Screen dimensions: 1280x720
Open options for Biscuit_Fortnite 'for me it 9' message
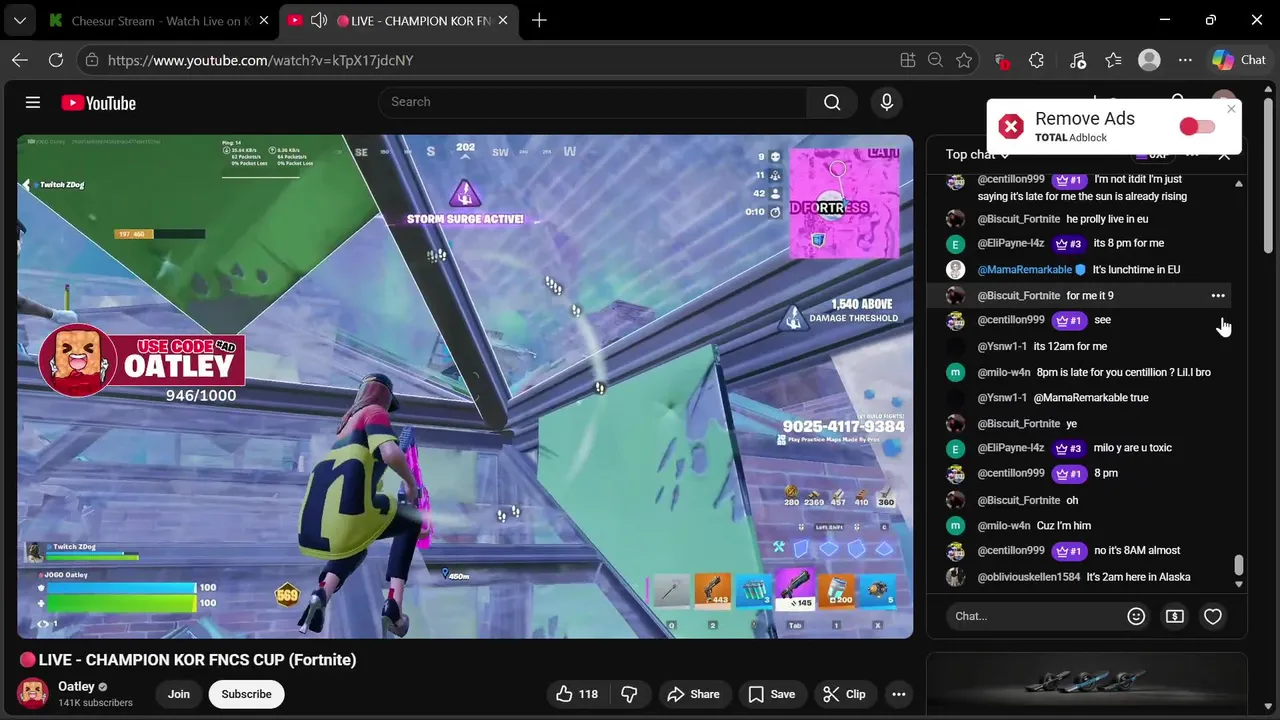coord(1218,295)
